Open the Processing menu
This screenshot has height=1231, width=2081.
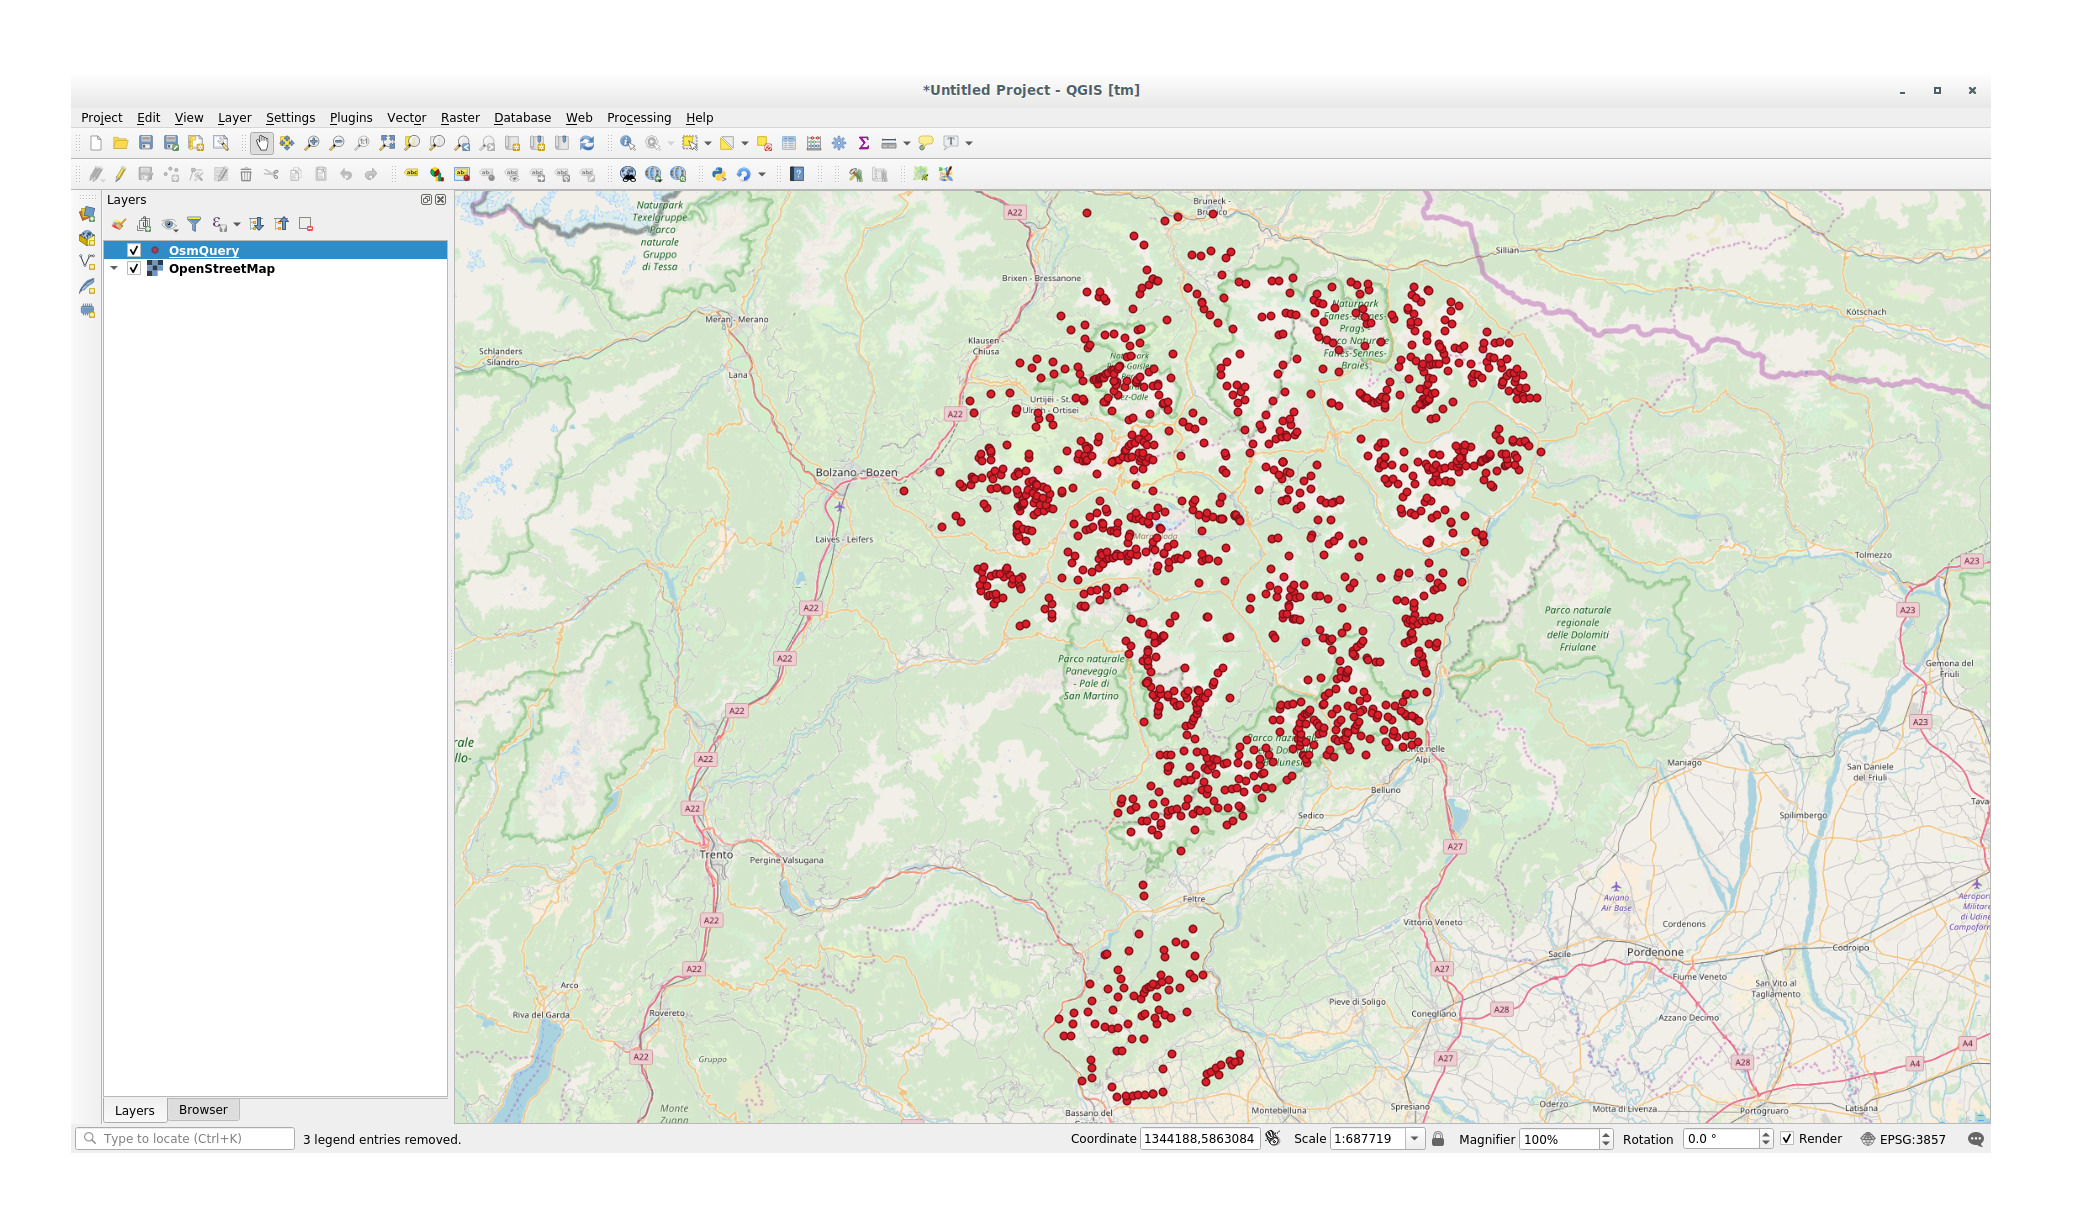click(638, 117)
